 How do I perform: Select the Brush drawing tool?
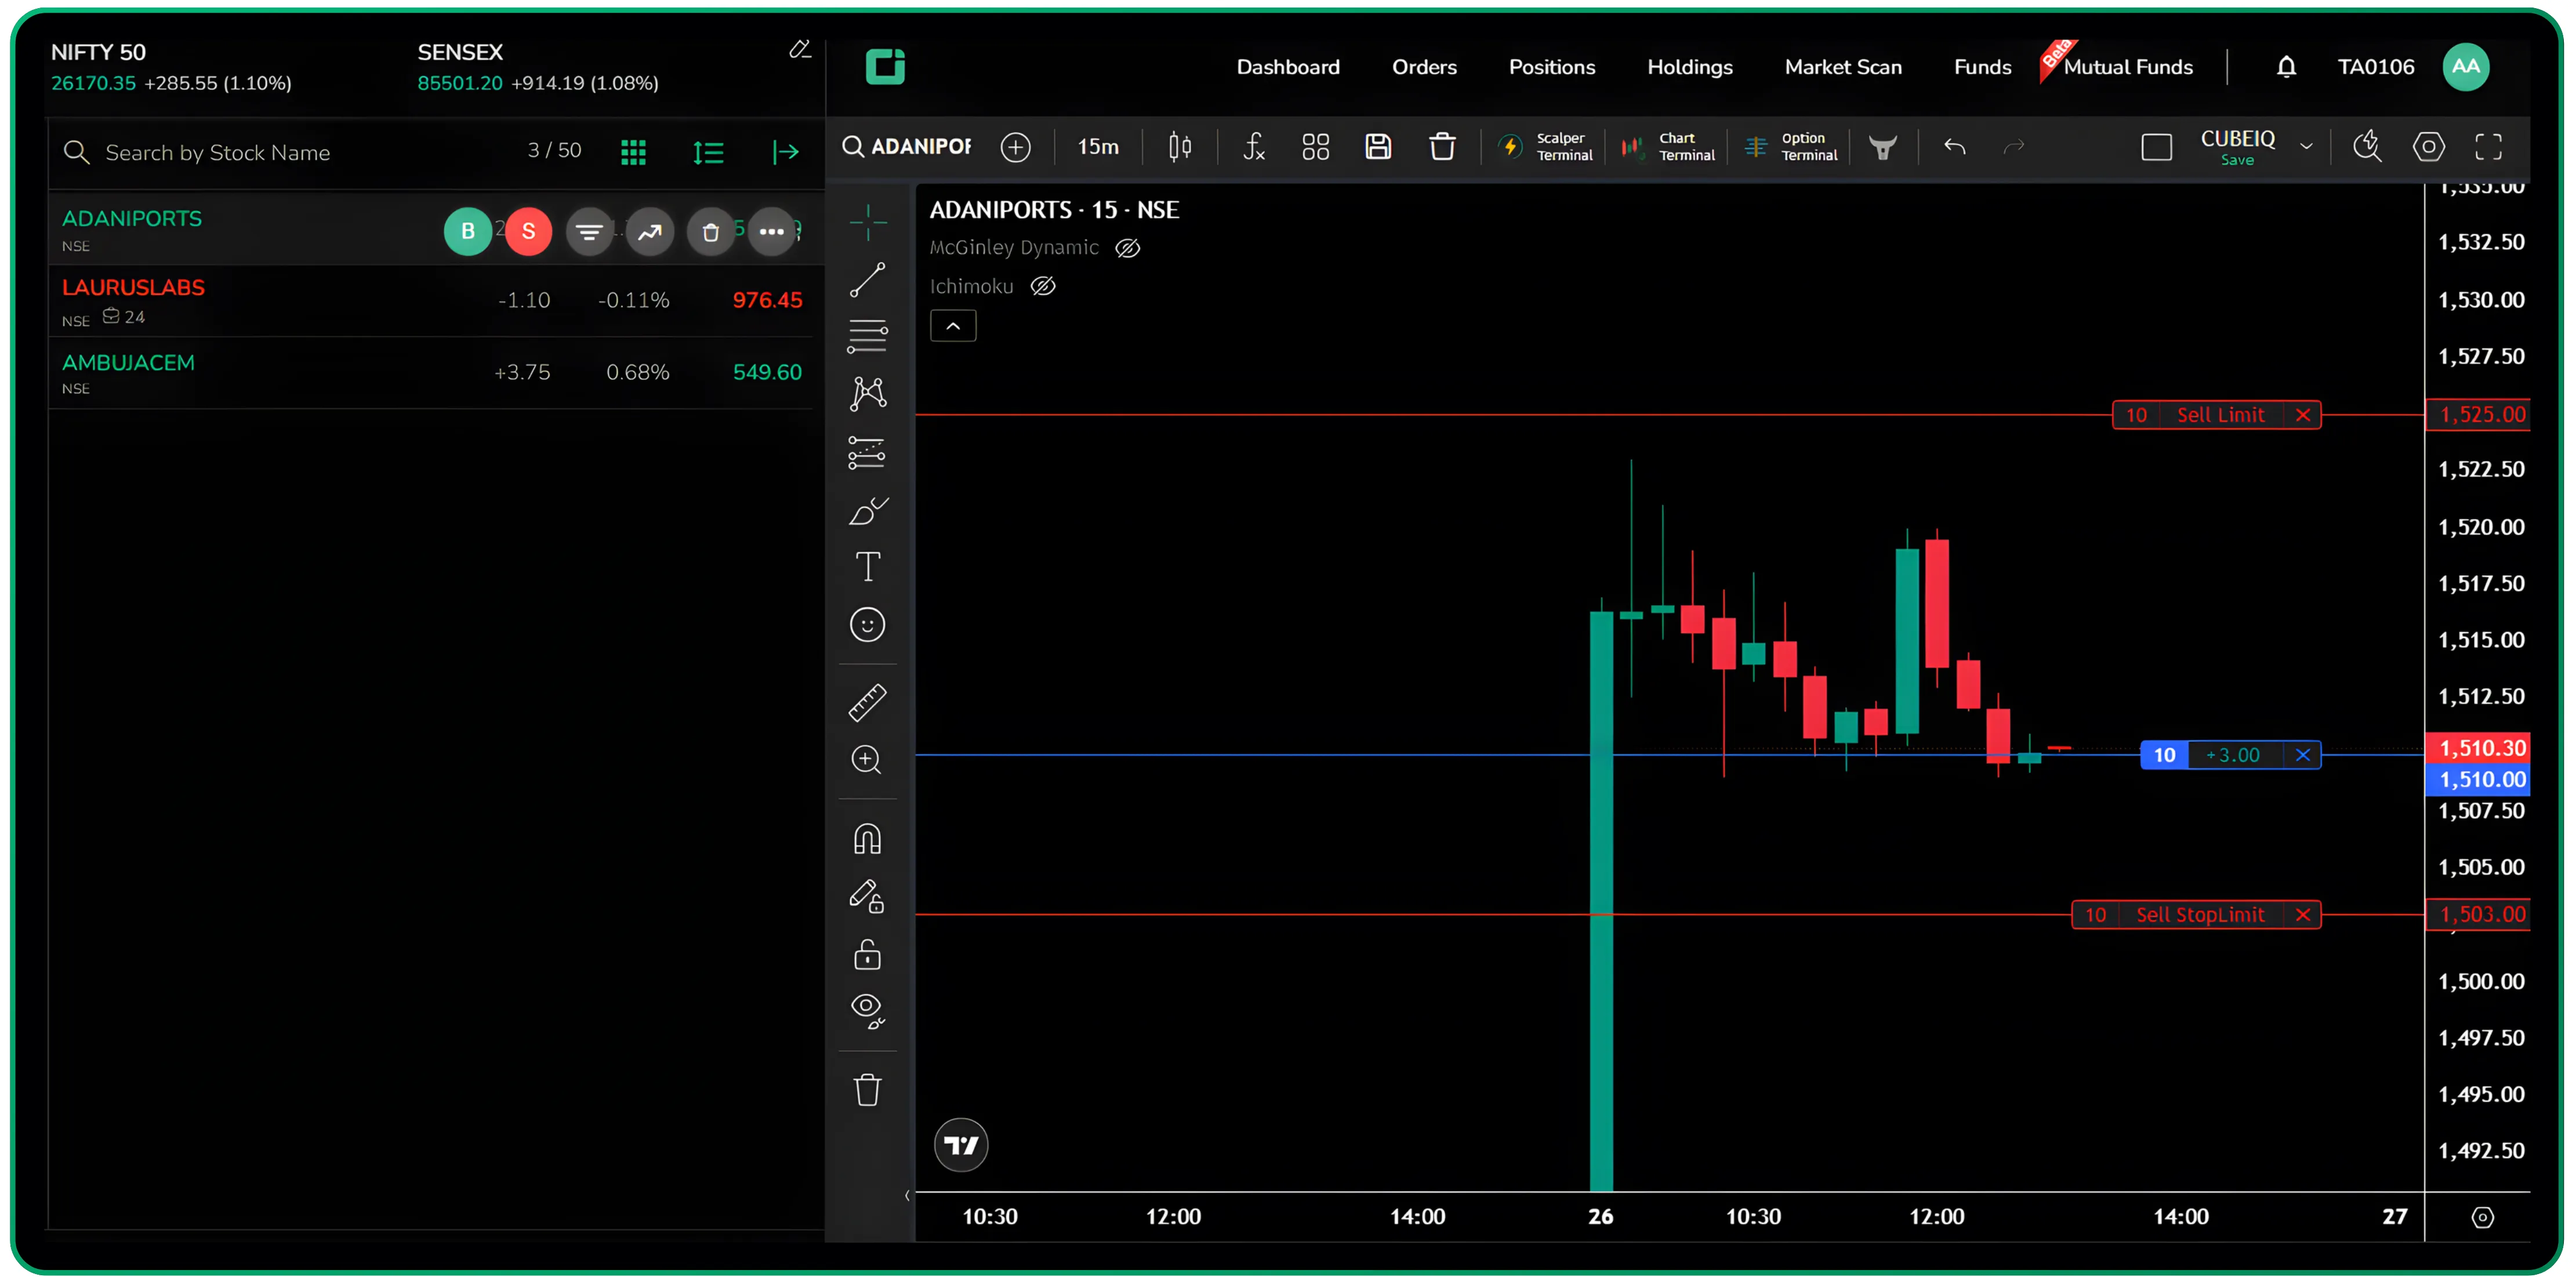[x=868, y=511]
